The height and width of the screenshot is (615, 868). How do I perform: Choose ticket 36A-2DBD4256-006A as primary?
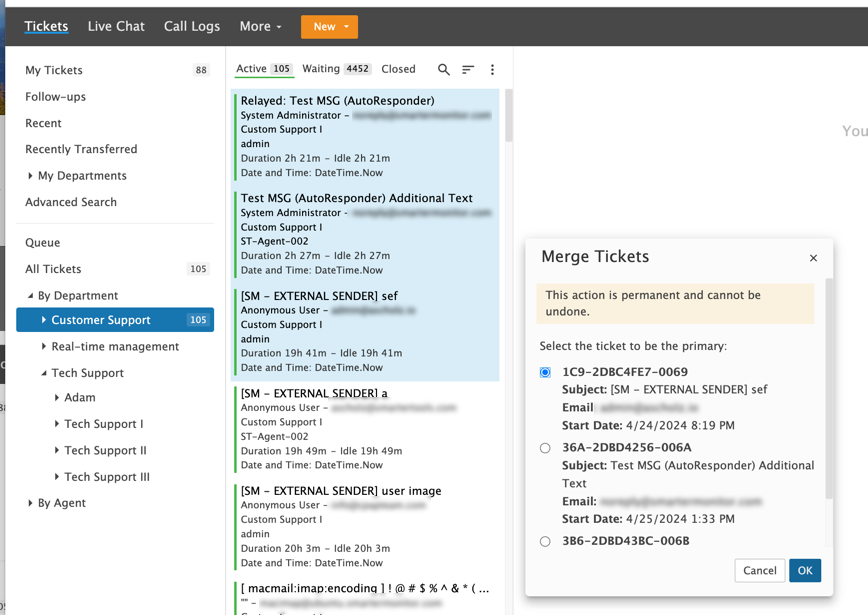tap(545, 448)
